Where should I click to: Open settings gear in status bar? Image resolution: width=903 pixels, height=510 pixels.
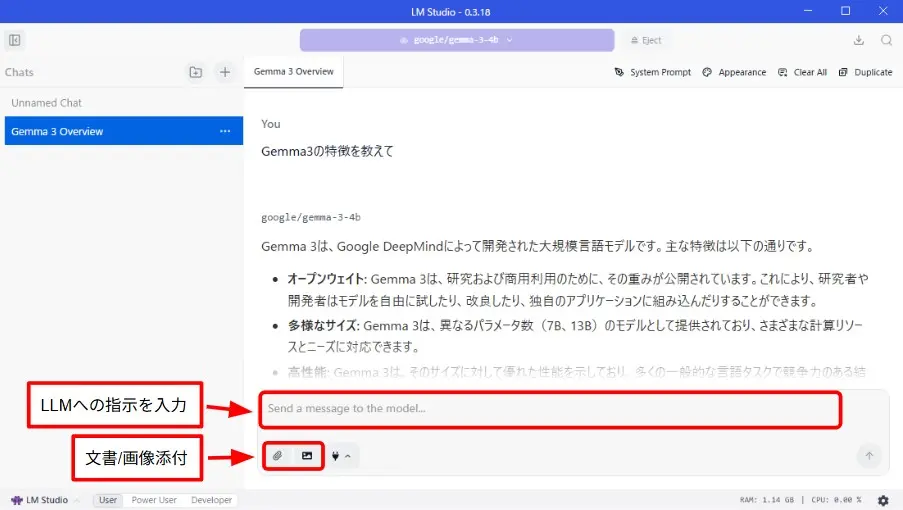(x=883, y=500)
